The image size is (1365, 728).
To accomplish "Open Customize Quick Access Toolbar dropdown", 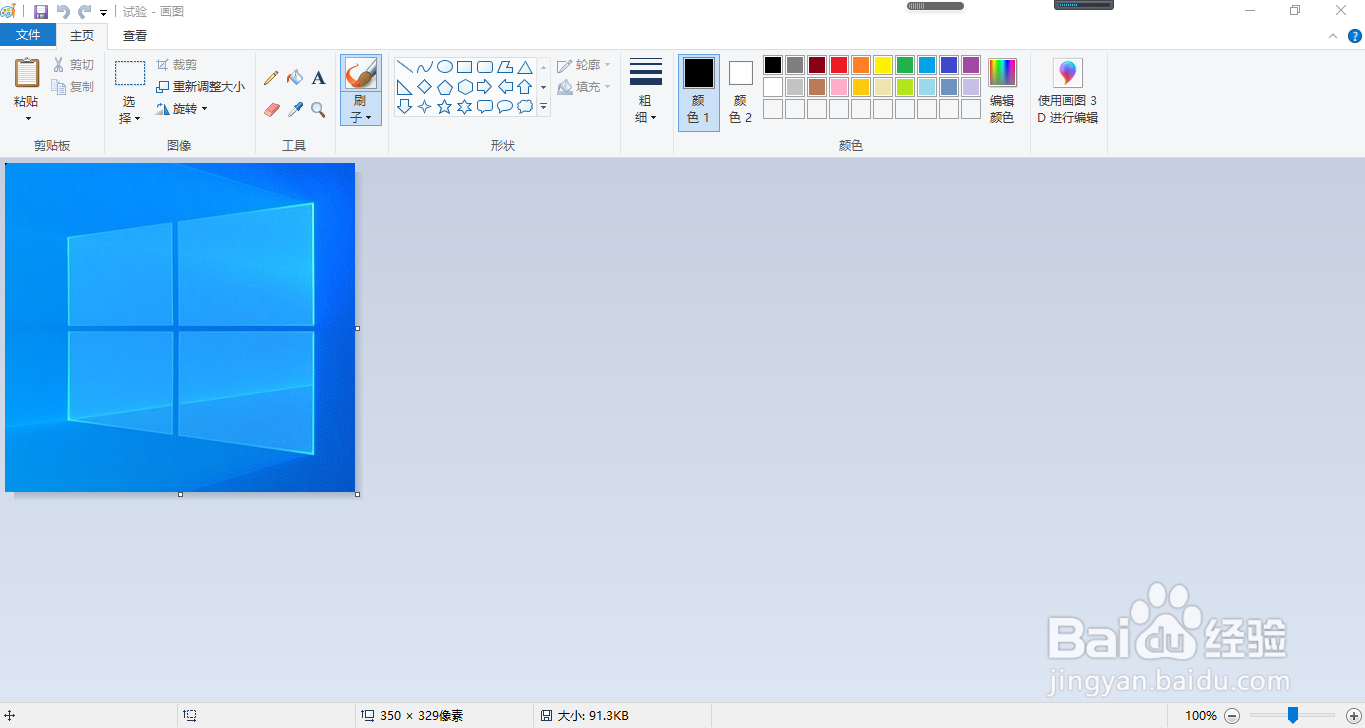I will [x=103, y=13].
